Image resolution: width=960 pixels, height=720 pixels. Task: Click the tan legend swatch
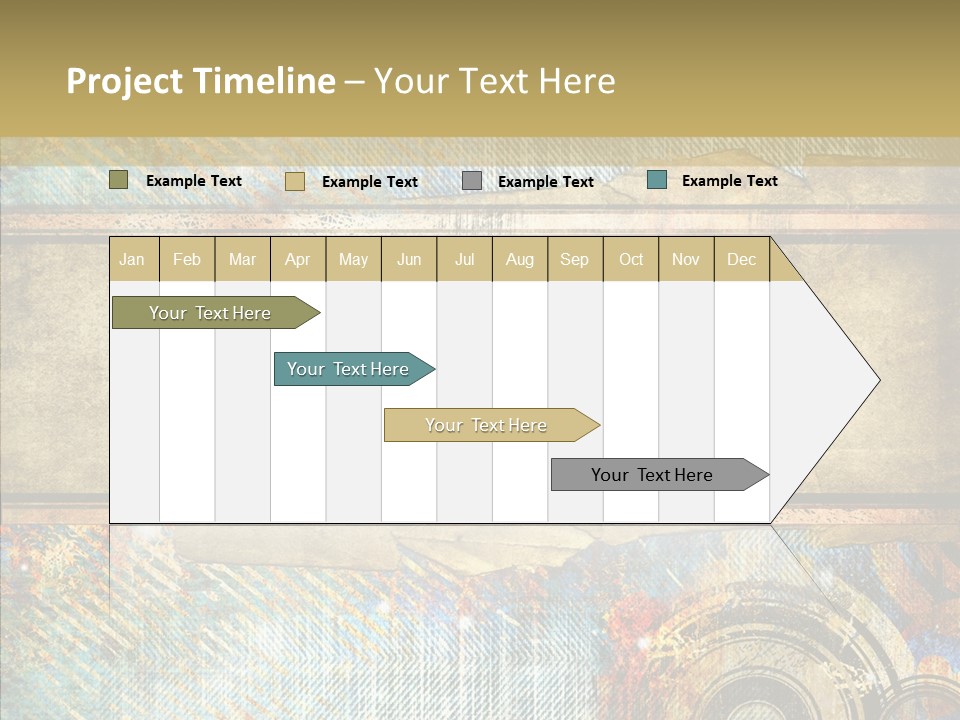pyautogui.click(x=295, y=181)
